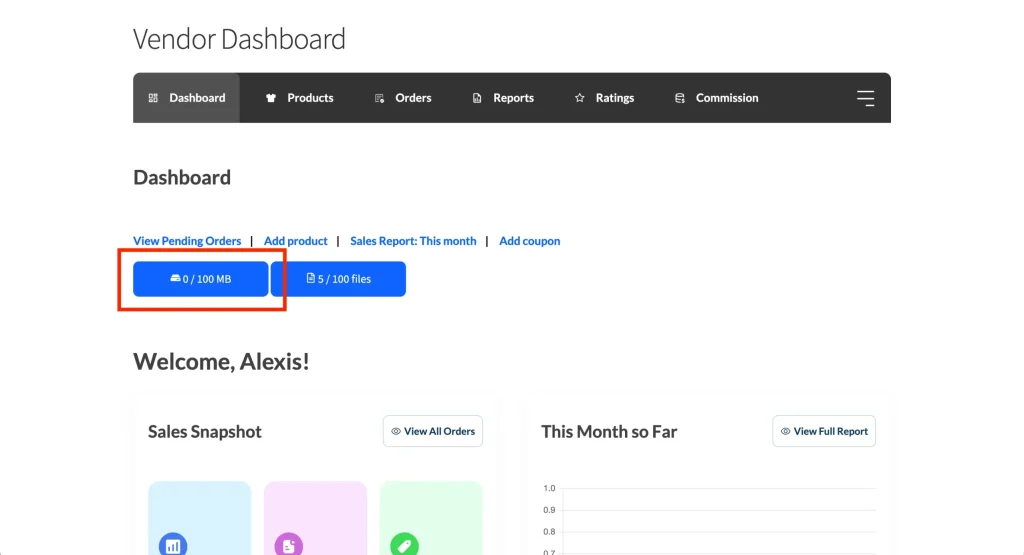Click the View Full Report button
The image size is (1024, 555).
pos(824,432)
